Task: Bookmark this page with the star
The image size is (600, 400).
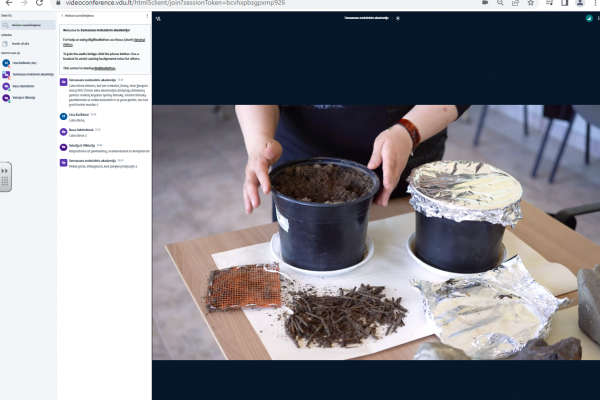Action: click(530, 3)
